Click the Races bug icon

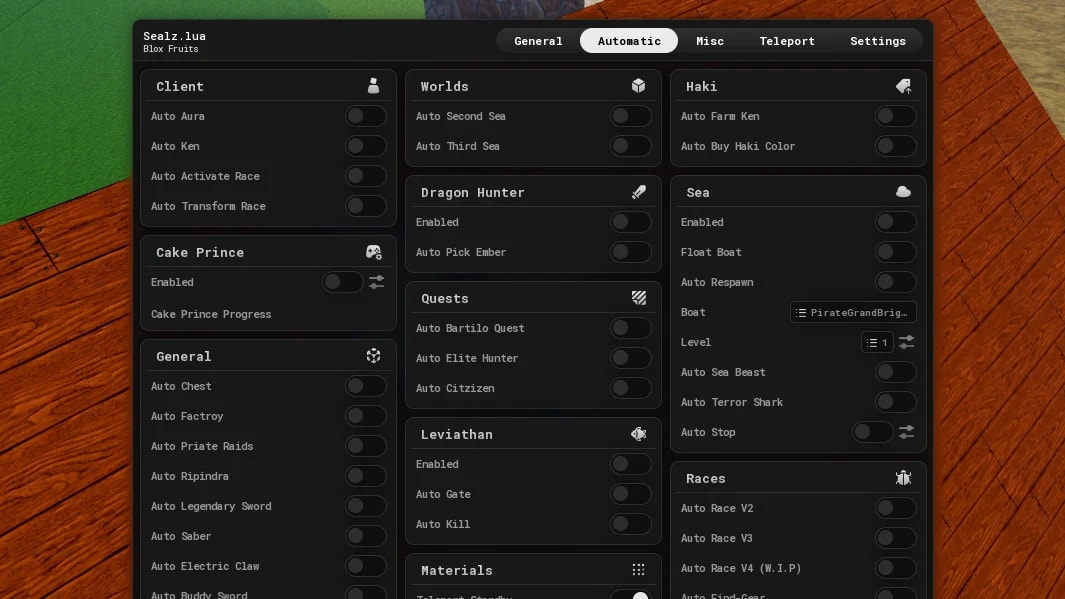click(x=903, y=478)
